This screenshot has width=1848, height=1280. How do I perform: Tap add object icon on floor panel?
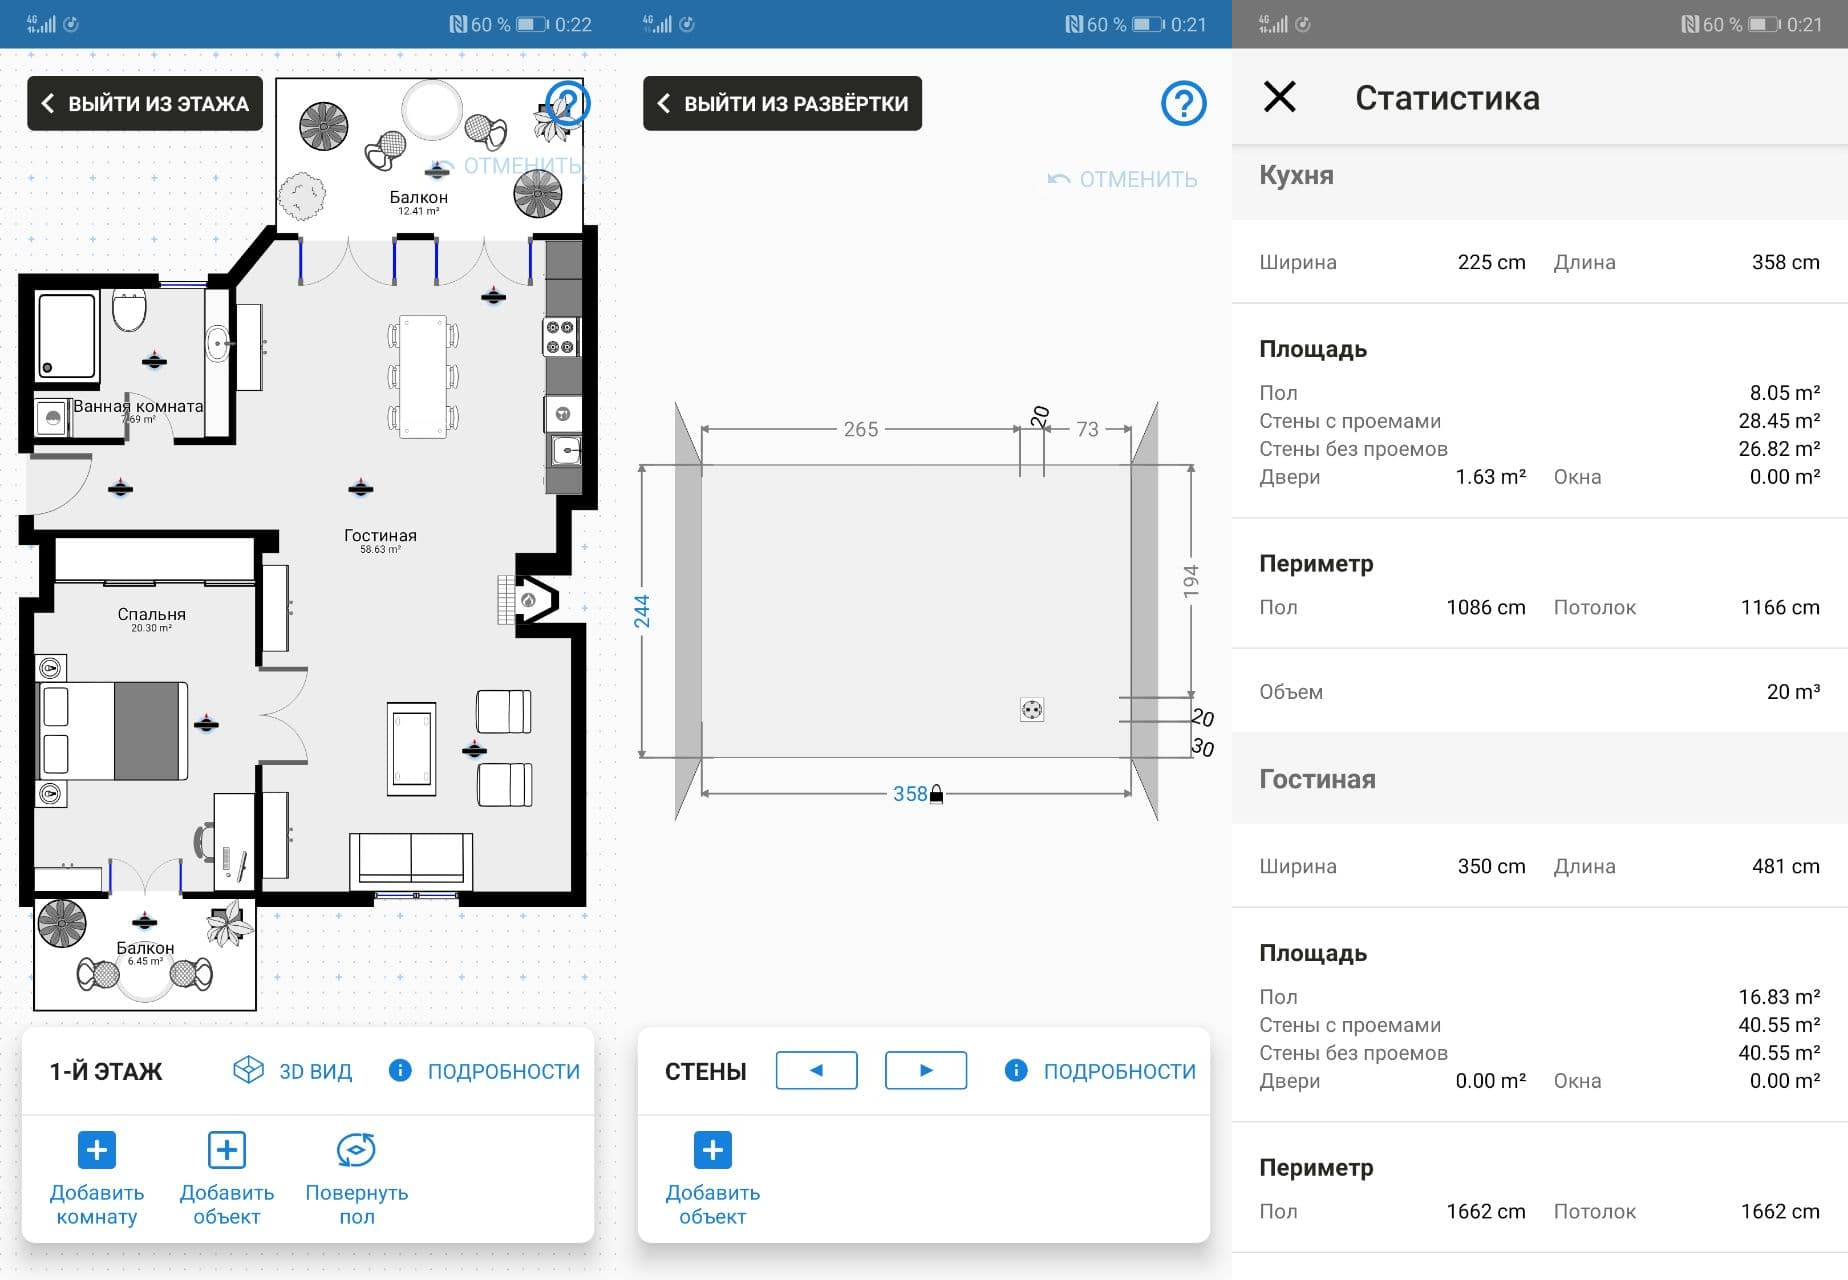(x=227, y=1150)
